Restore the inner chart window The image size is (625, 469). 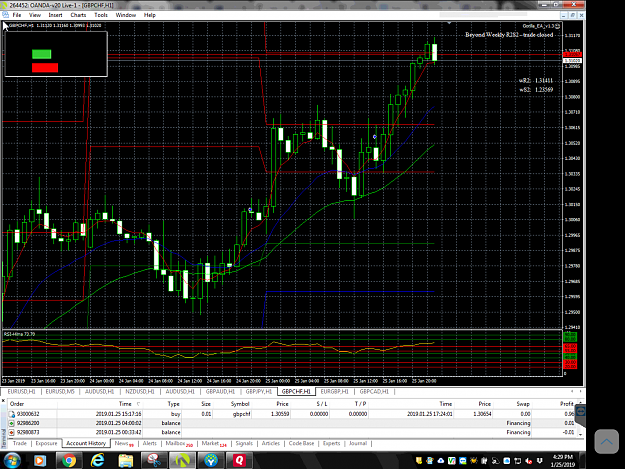pos(572,15)
